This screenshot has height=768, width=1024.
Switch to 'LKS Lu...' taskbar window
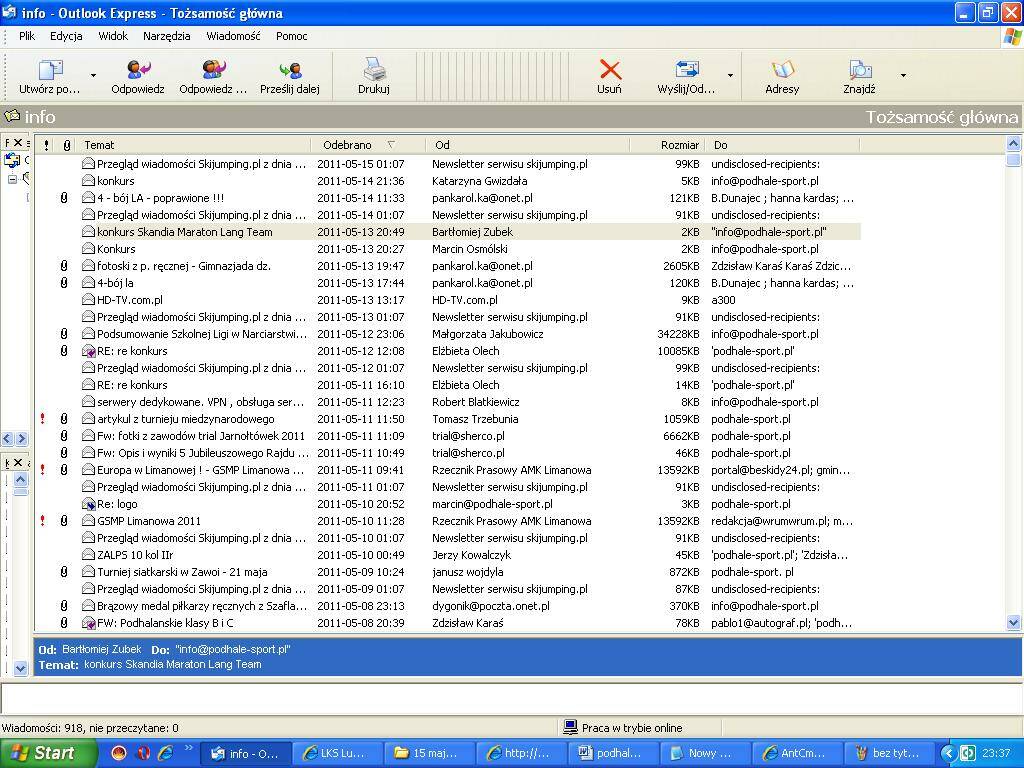pyautogui.click(x=336, y=753)
